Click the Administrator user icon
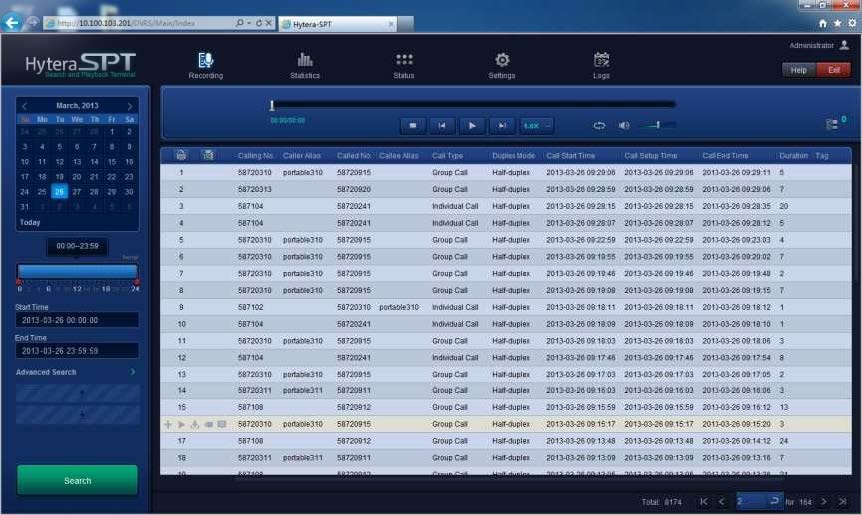Viewport: 862px width, 515px height. tap(844, 45)
